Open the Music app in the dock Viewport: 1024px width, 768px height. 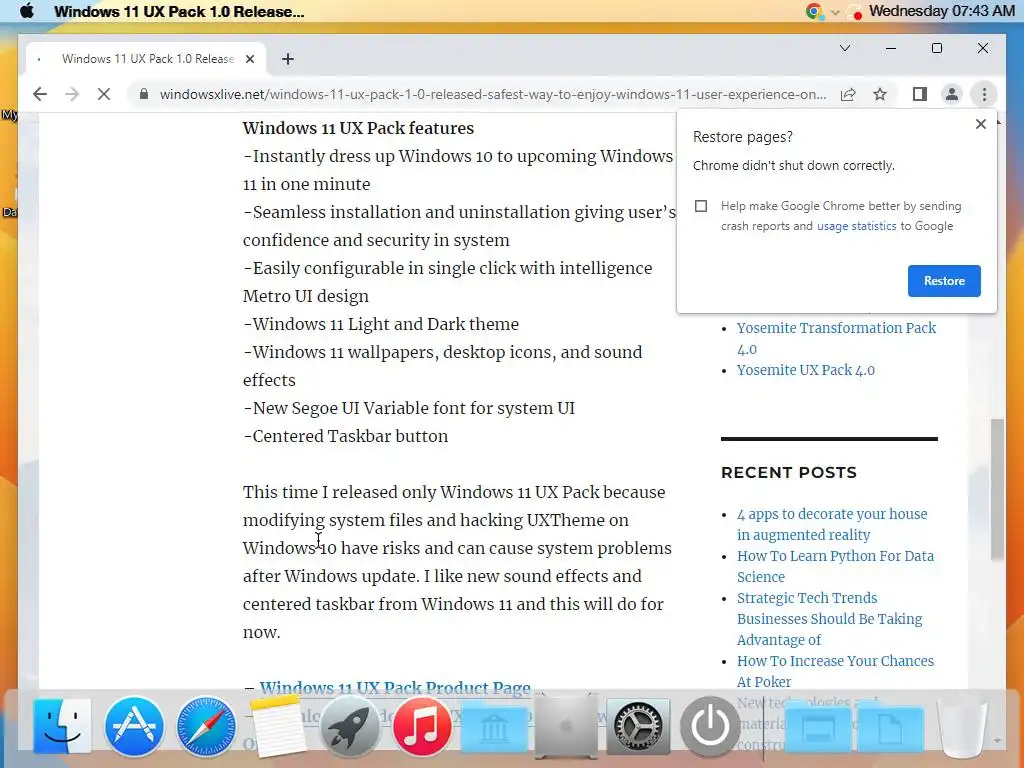422,726
